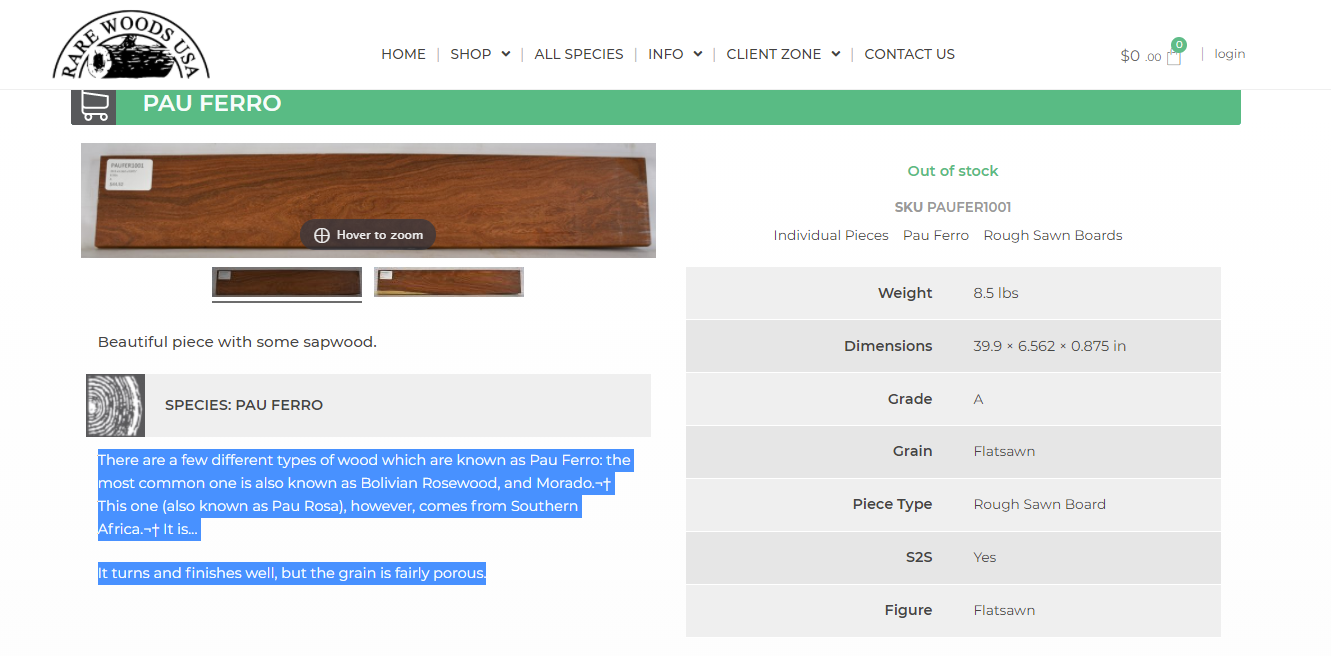Click the Rare Woods USA logo
Image resolution: width=1331 pixels, height=656 pixels.
pos(131,45)
